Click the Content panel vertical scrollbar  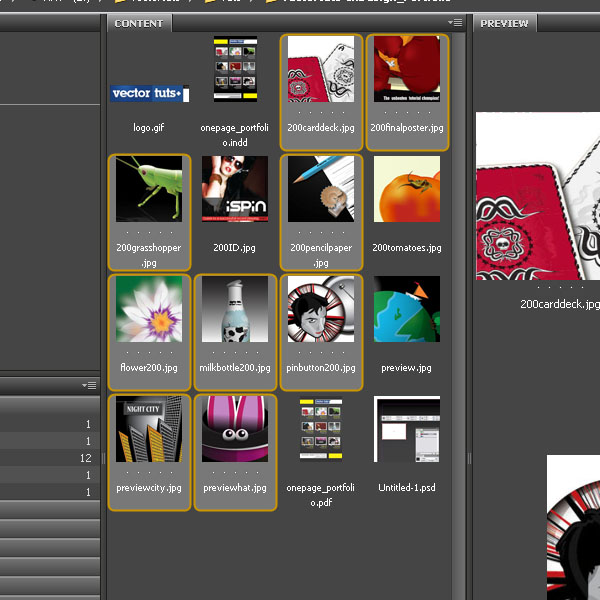click(x=458, y=316)
